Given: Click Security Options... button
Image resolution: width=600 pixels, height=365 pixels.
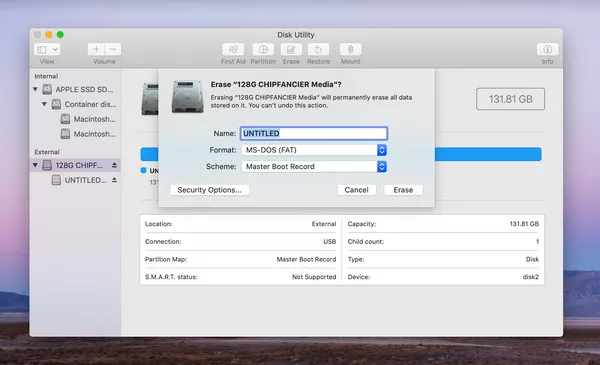Looking at the screenshot, I should click(x=210, y=190).
